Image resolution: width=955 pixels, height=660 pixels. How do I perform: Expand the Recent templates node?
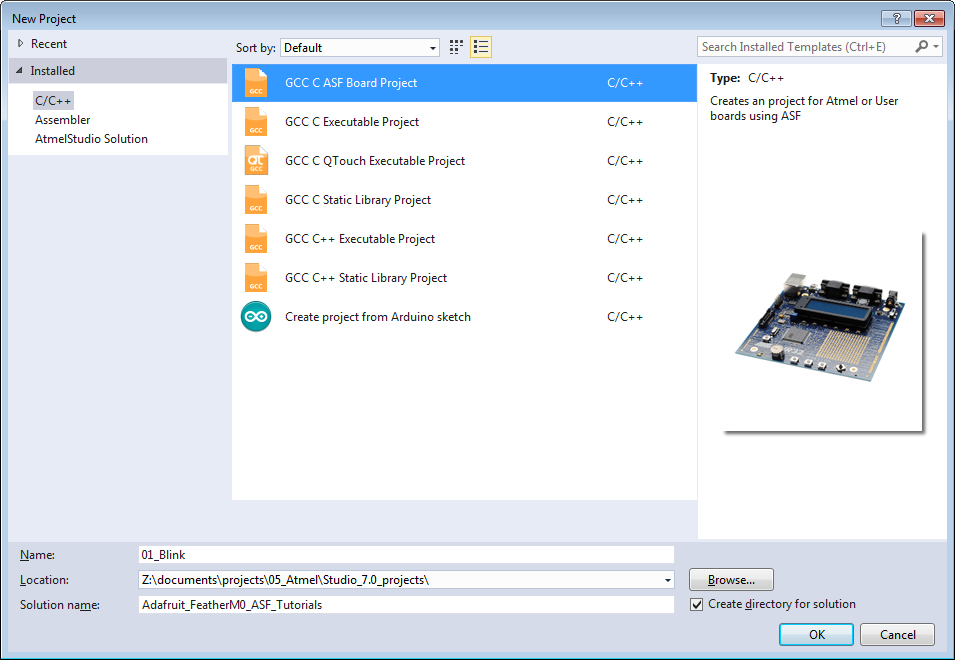click(21, 44)
